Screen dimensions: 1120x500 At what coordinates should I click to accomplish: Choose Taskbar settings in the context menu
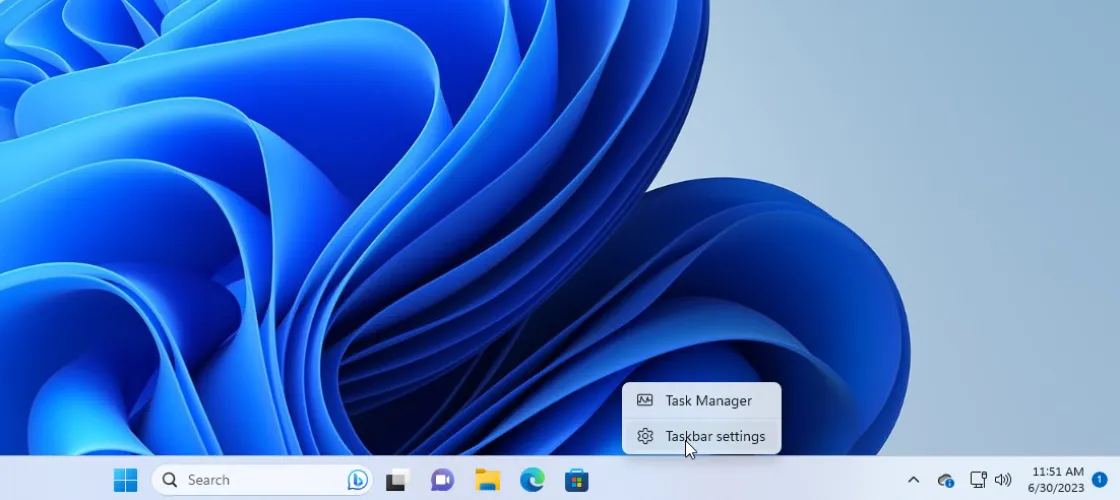pos(715,437)
